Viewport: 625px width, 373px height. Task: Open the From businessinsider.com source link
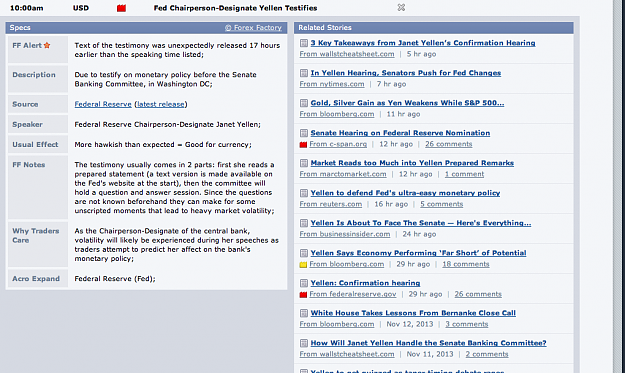click(345, 234)
